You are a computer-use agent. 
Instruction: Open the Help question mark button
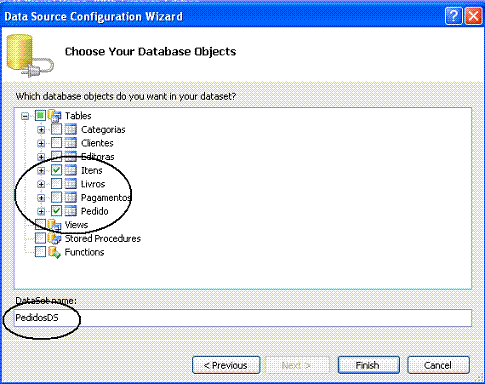pos(453,16)
